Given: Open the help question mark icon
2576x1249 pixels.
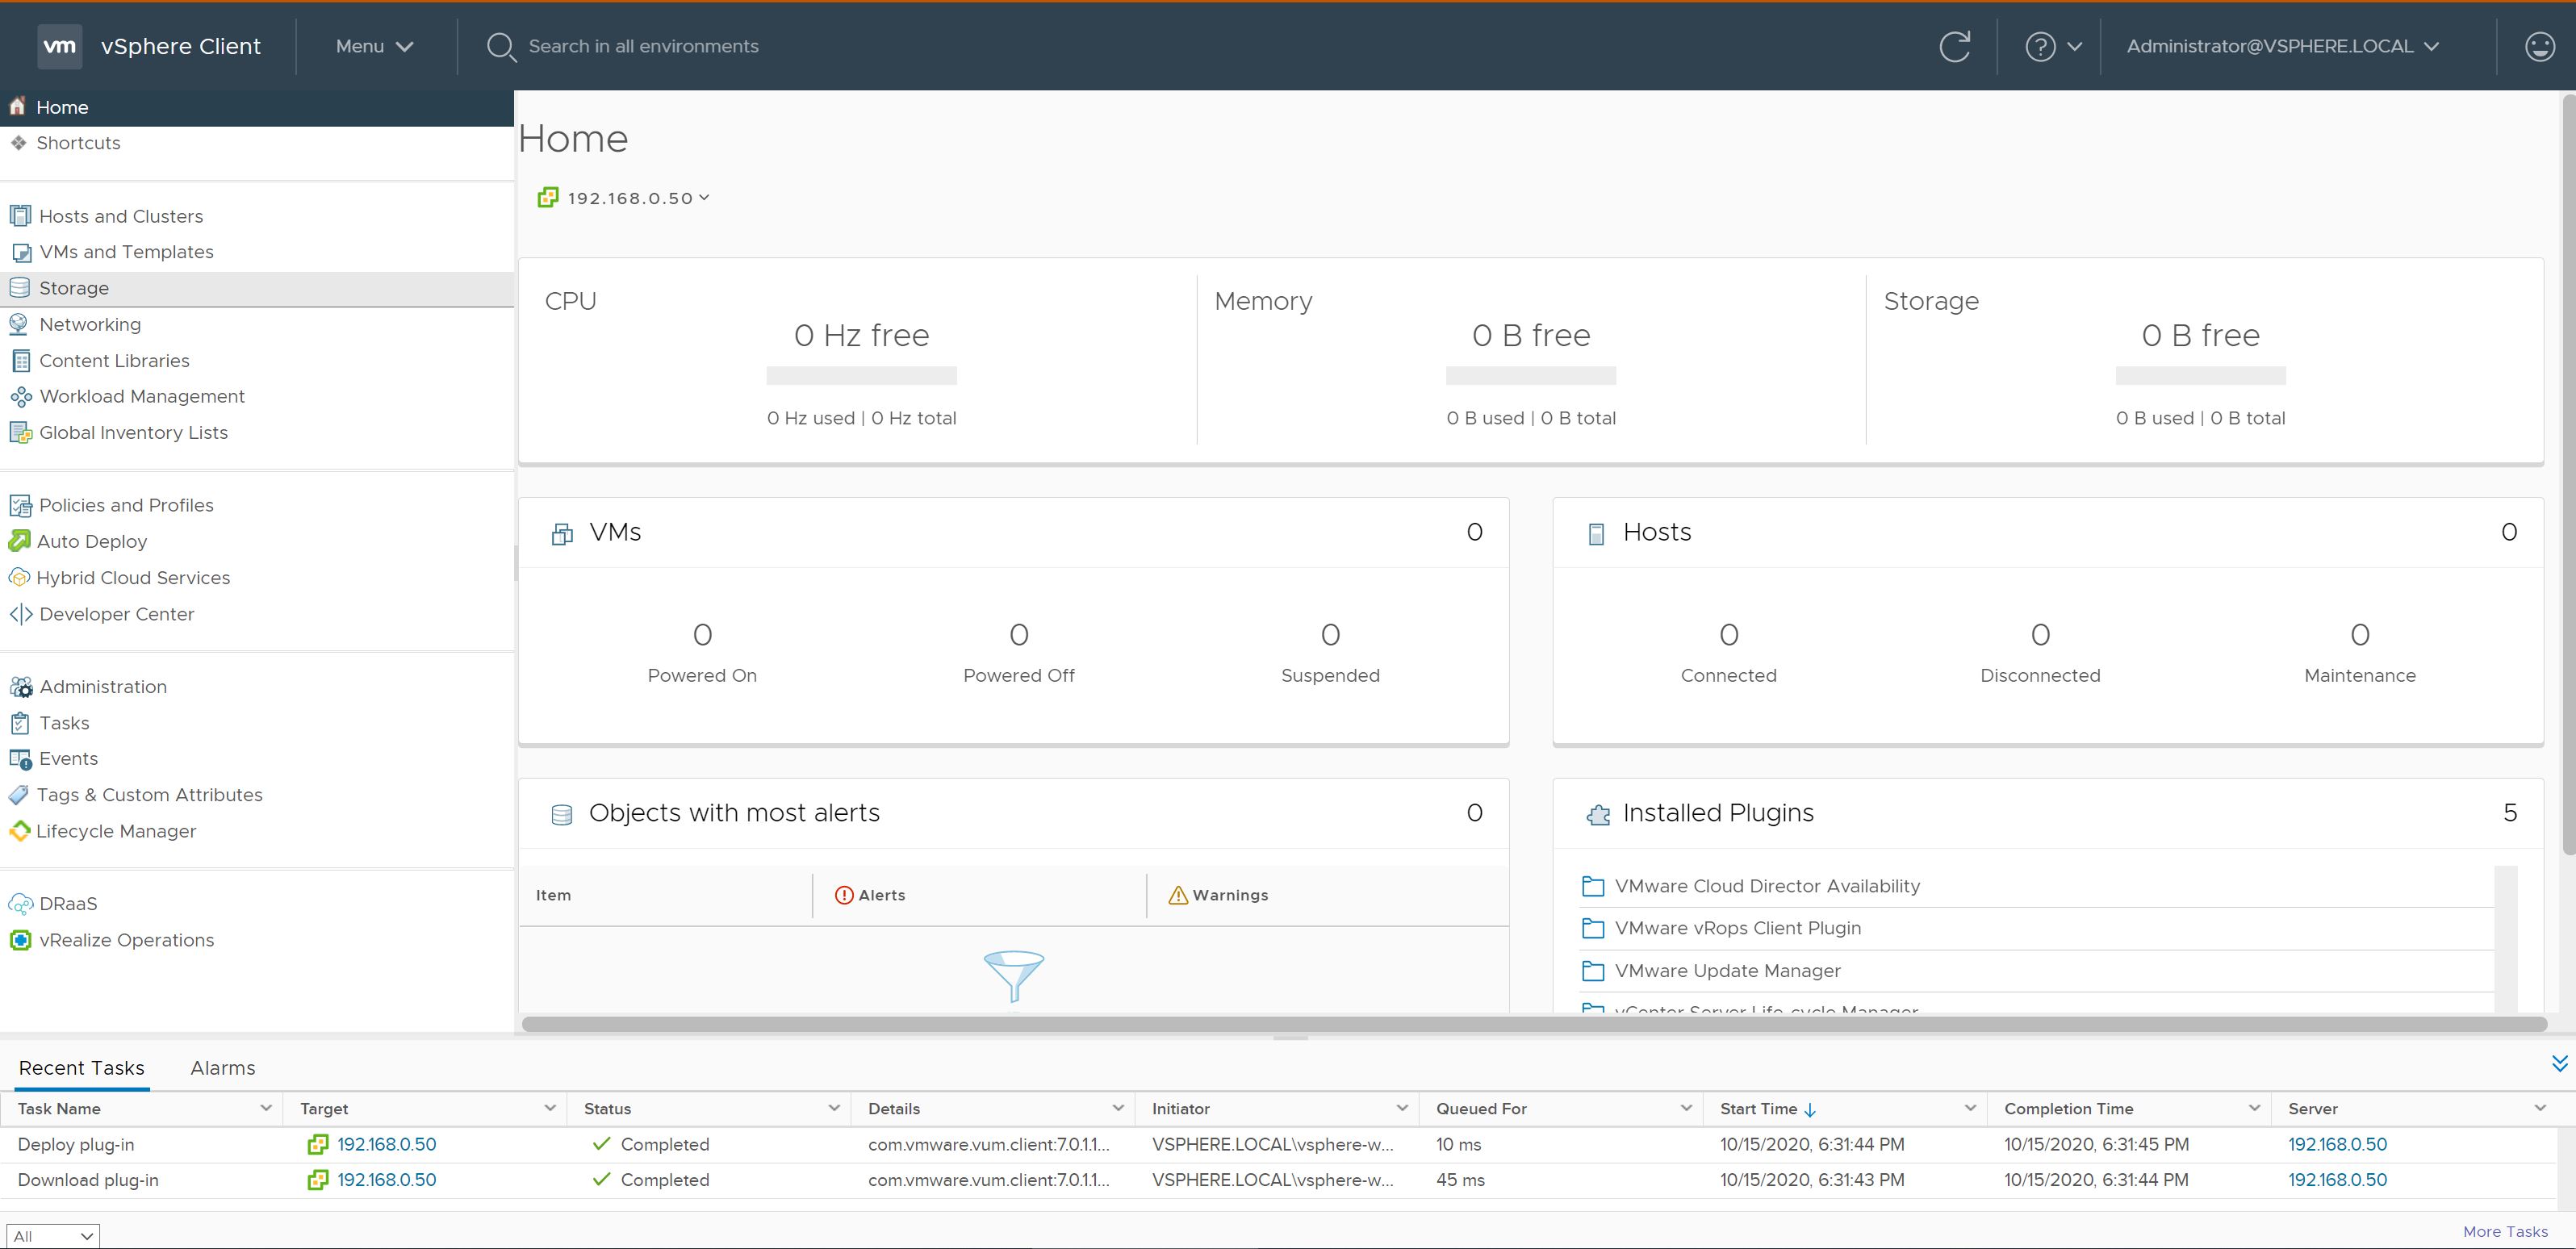Looking at the screenshot, I should pyautogui.click(x=2040, y=46).
